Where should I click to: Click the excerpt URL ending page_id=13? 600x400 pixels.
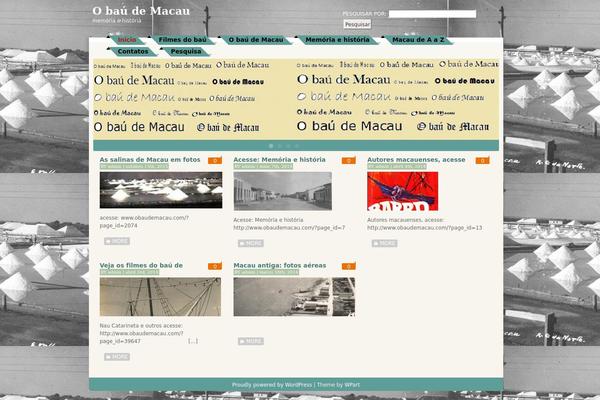(x=425, y=228)
